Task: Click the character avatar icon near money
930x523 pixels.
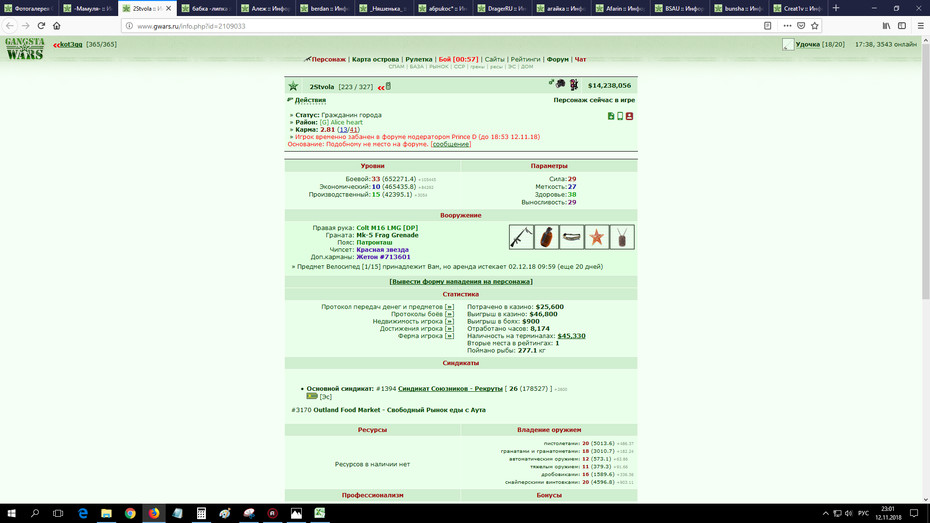Action: (x=574, y=85)
